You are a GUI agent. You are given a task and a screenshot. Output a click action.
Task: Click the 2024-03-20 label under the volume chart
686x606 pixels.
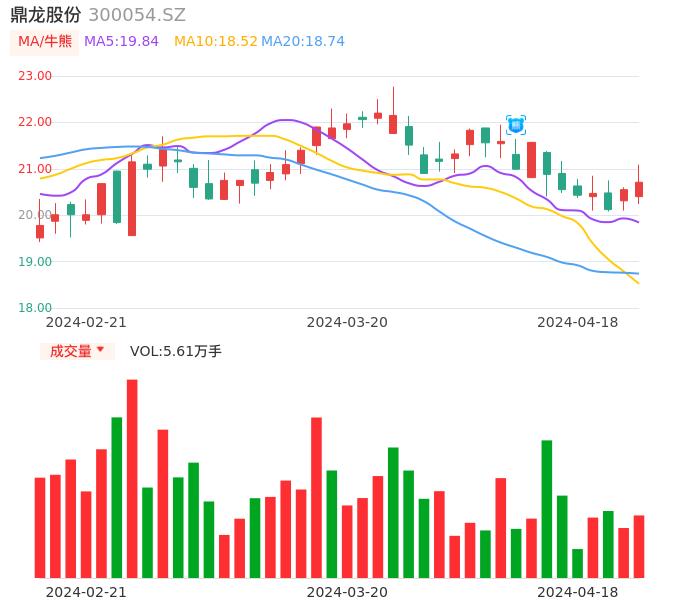[x=347, y=592]
